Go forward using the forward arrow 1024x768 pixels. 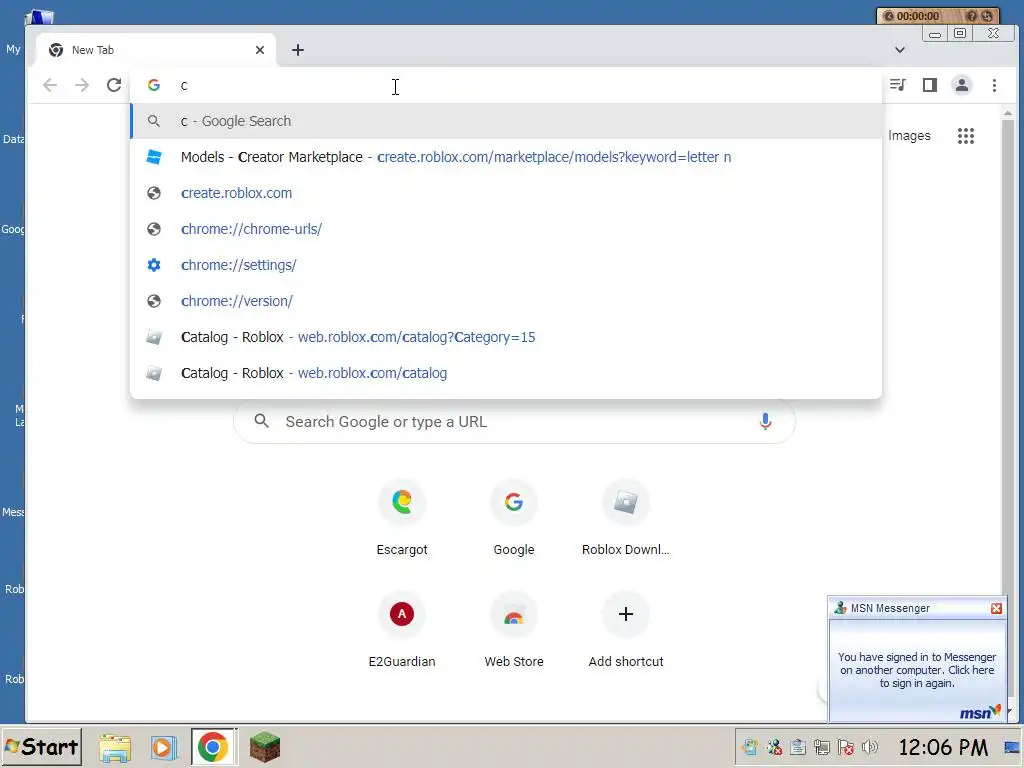click(82, 85)
